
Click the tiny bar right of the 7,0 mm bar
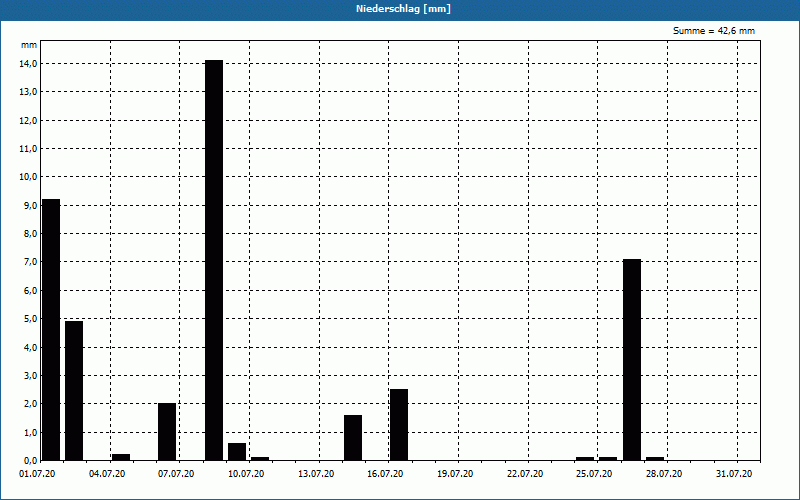pyautogui.click(x=655, y=459)
